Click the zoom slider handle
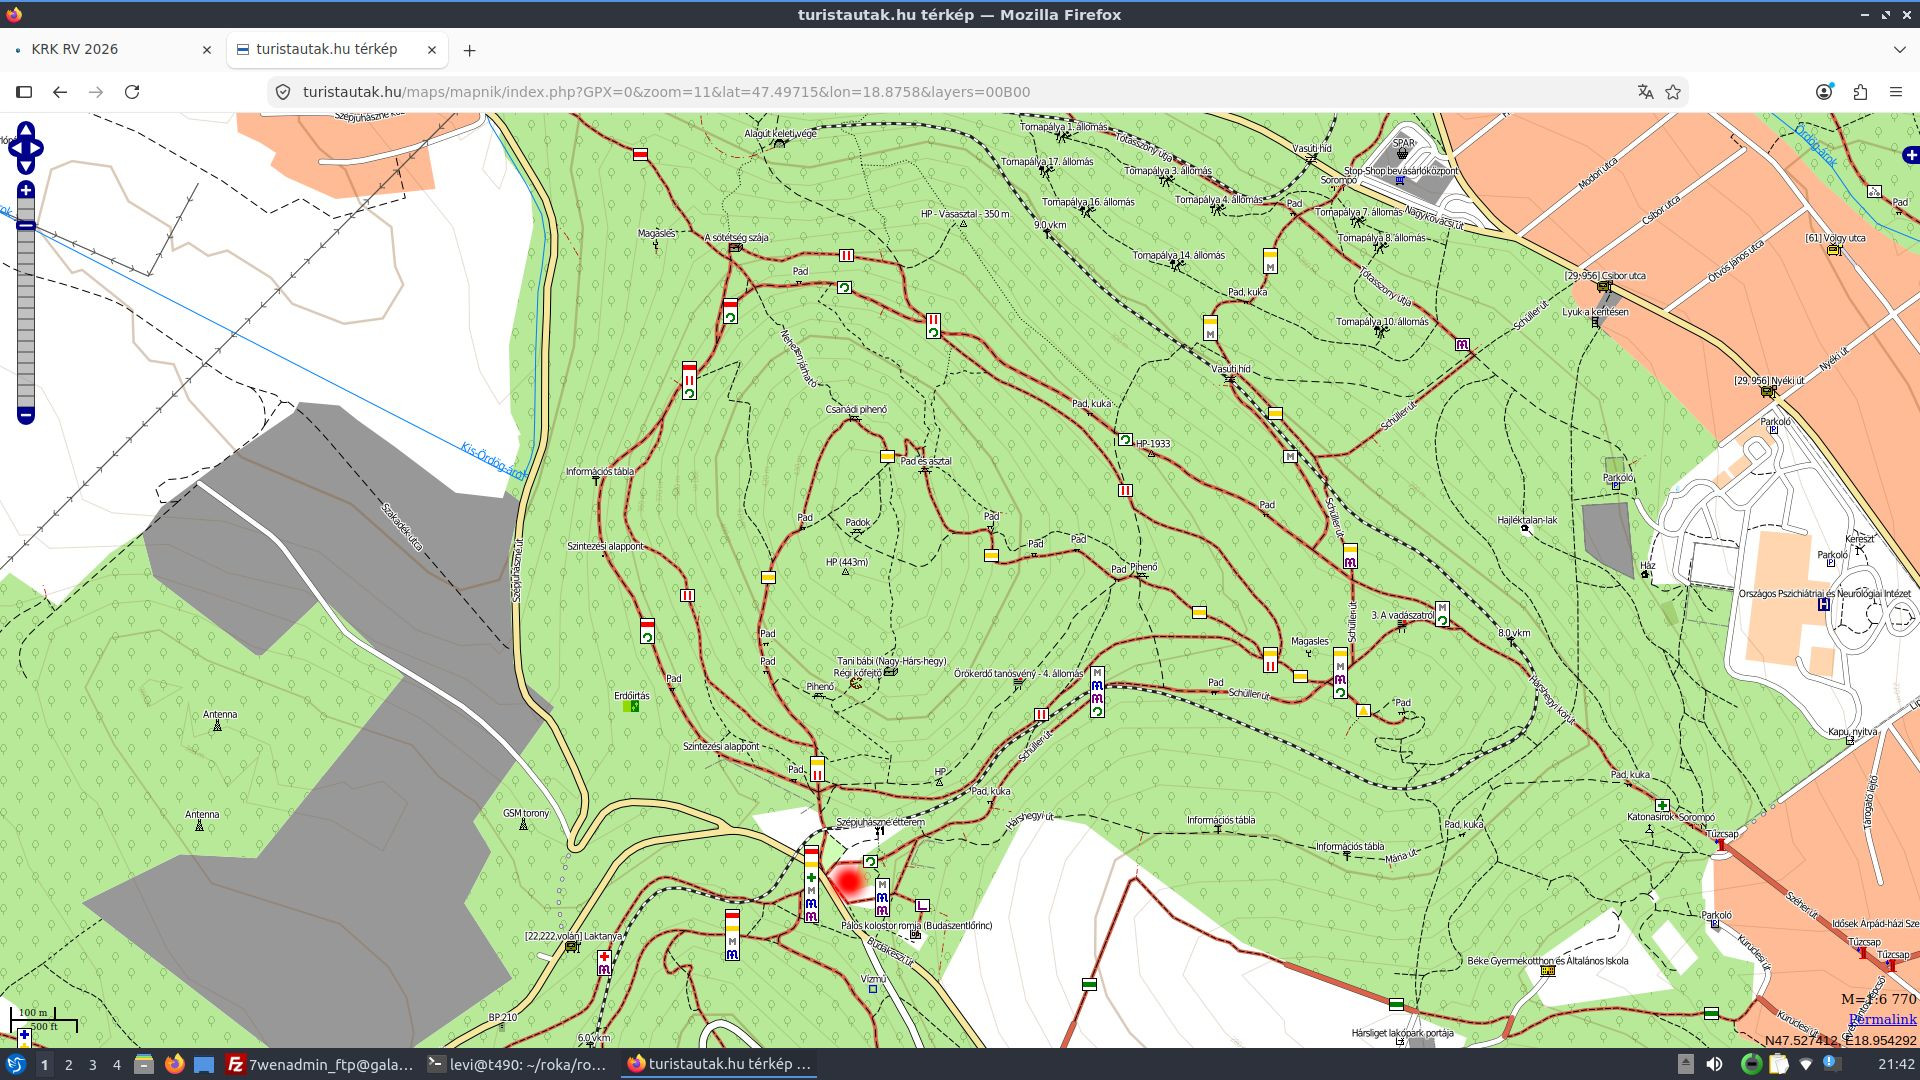 (26, 226)
